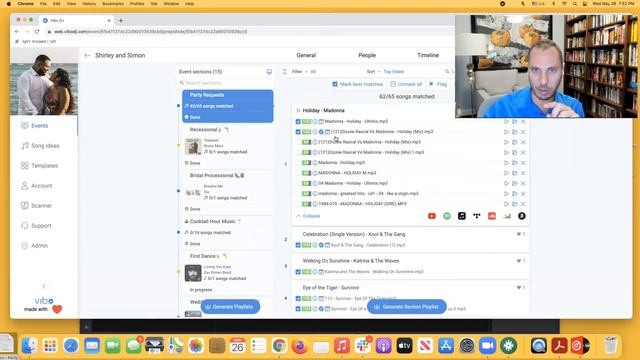The image size is (640, 360).
Task: Open Admin in the sidebar
Action: pyautogui.click(x=35, y=246)
